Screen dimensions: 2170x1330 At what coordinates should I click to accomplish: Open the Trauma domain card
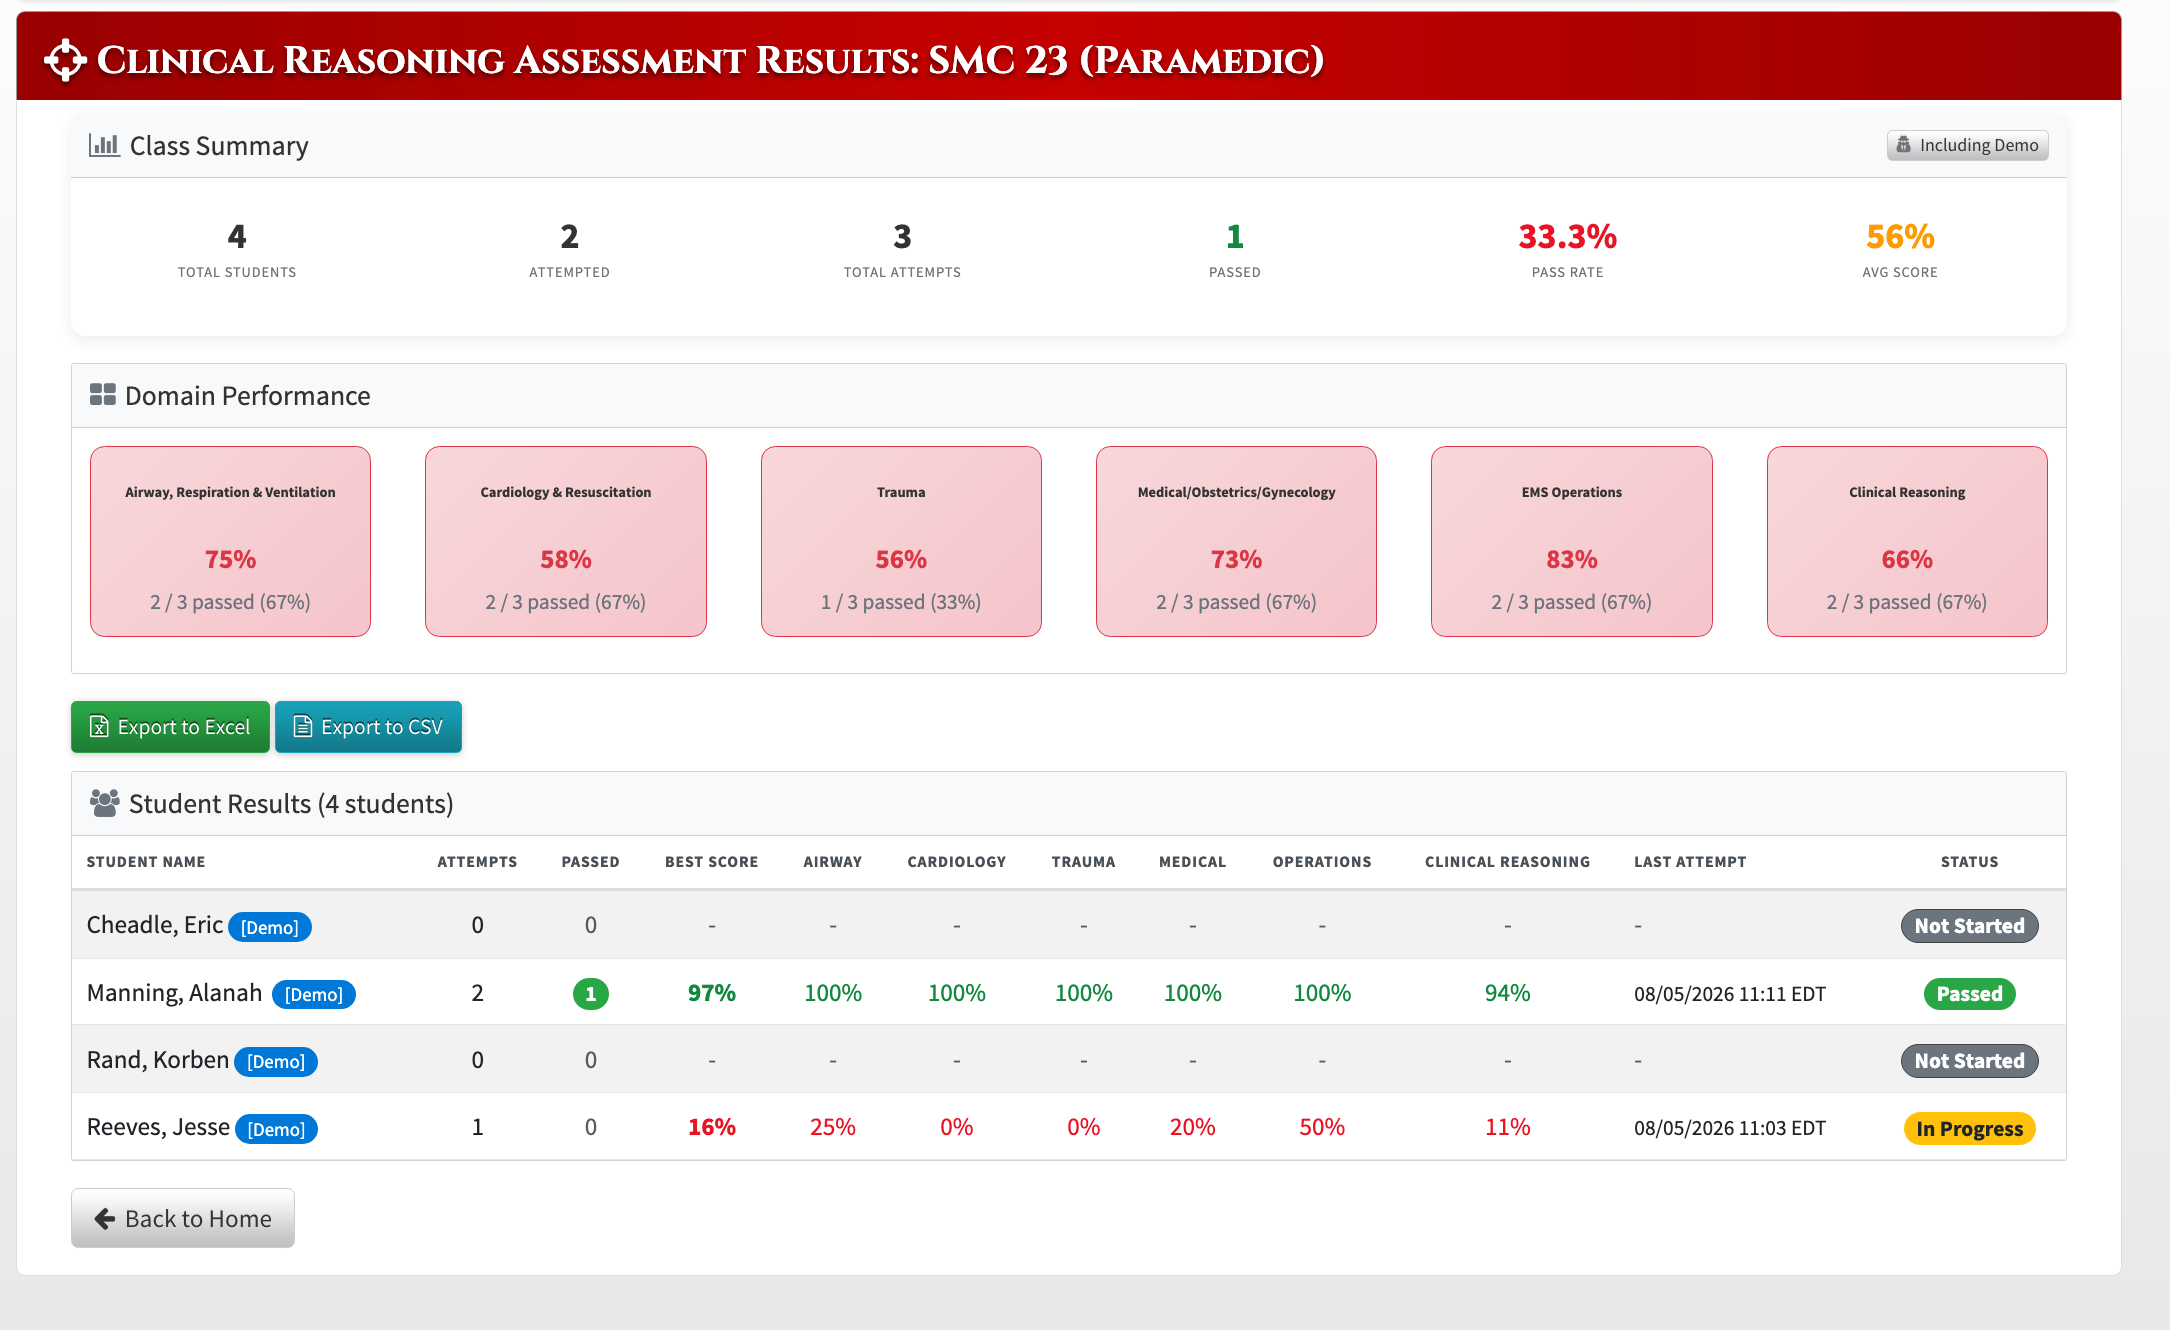click(901, 541)
